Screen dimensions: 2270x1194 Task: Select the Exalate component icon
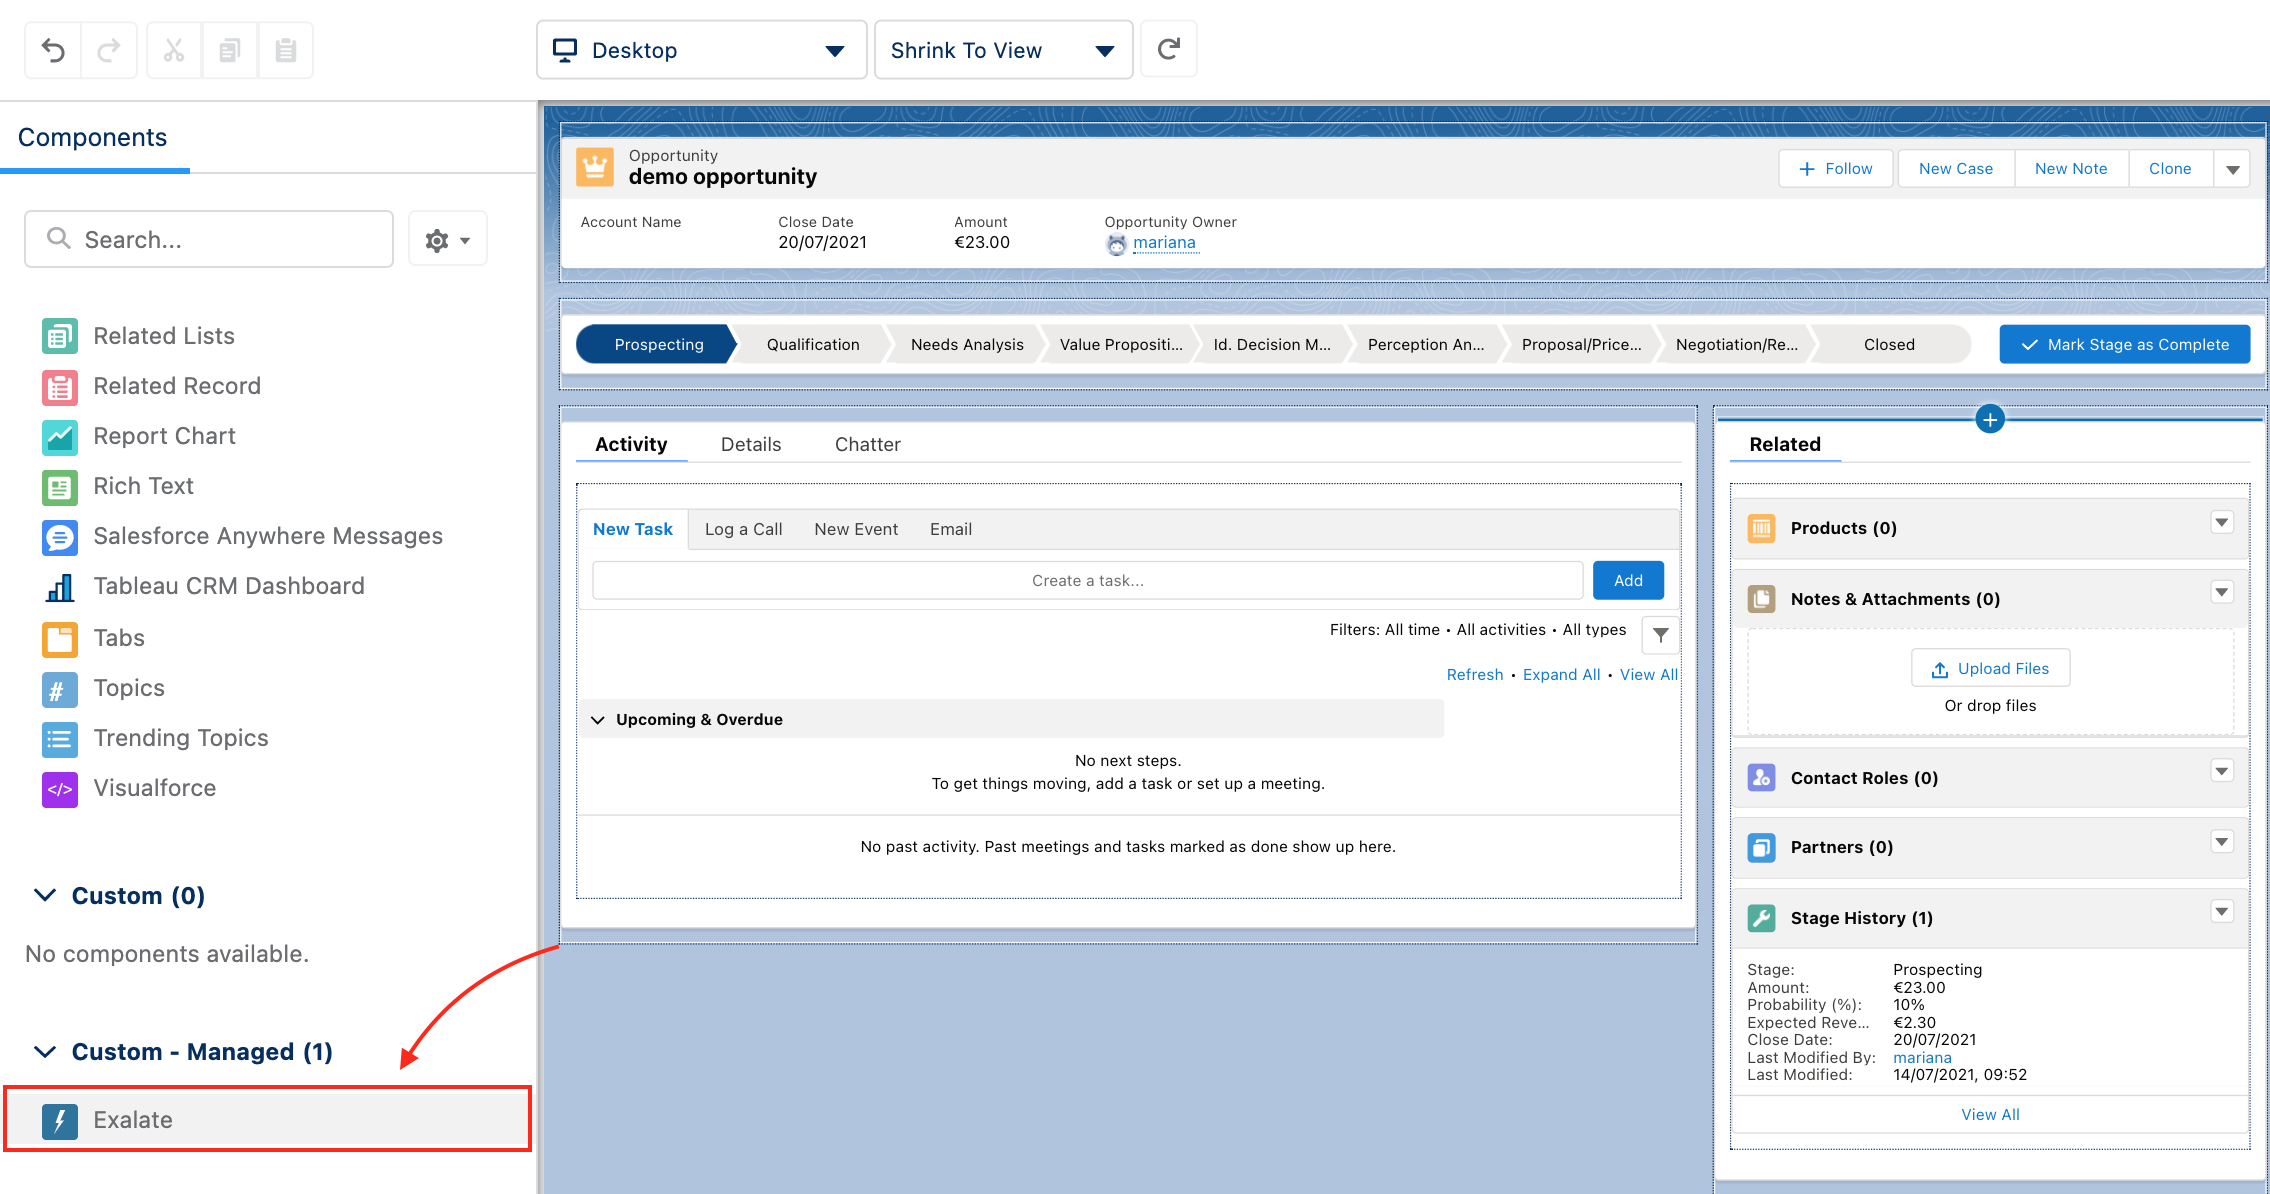tap(60, 1120)
